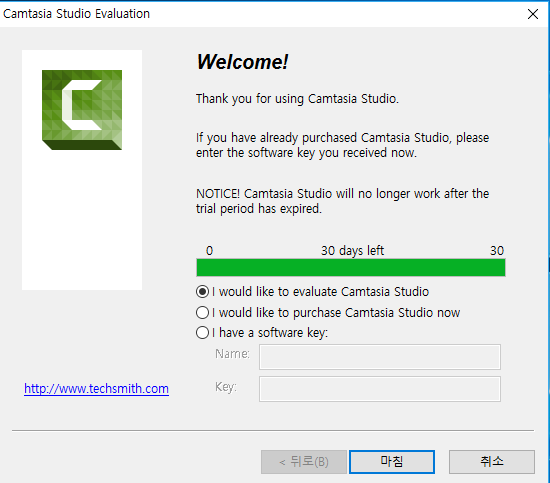550x483 pixels.
Task: Click the 'If you have already purchased' paragraph
Action: [x=342, y=145]
